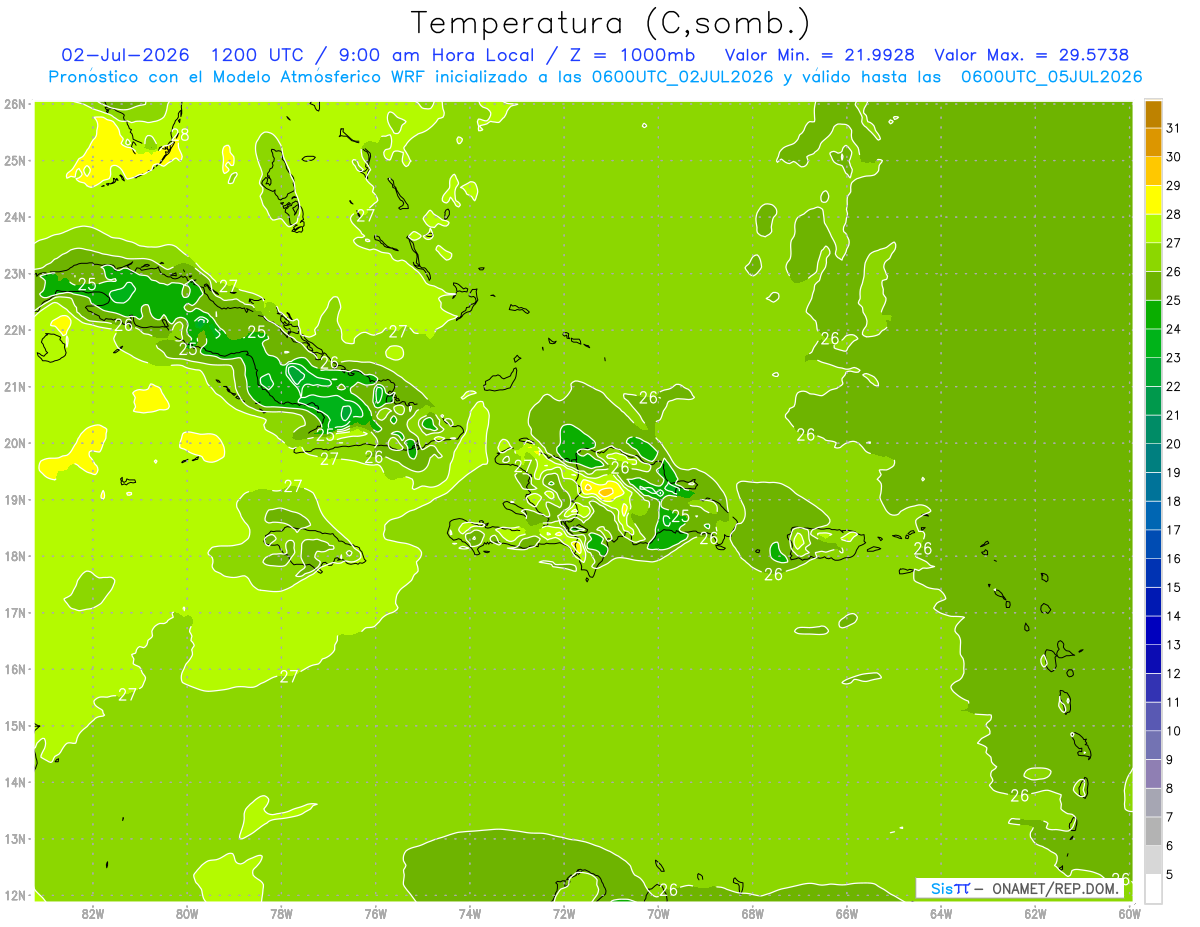Viewport: 1200px width, 927px height.
Task: Click the 12N latitude axis label
Action: (x=15, y=895)
